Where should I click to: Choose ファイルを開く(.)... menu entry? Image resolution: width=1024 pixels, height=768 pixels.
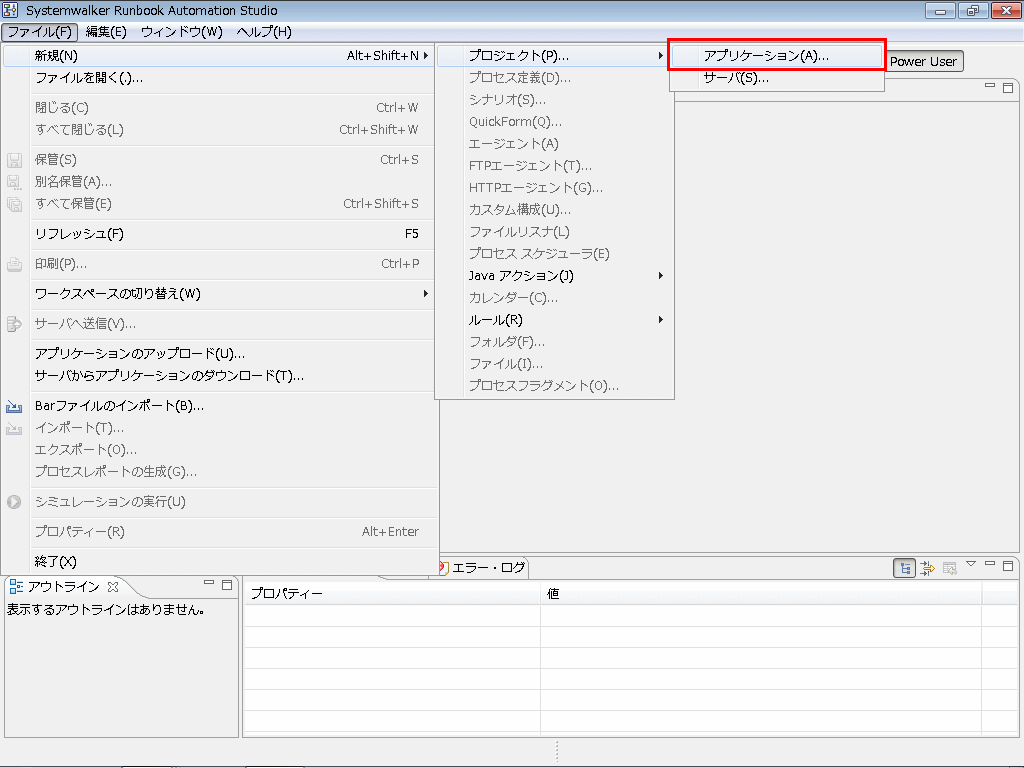click(220, 78)
